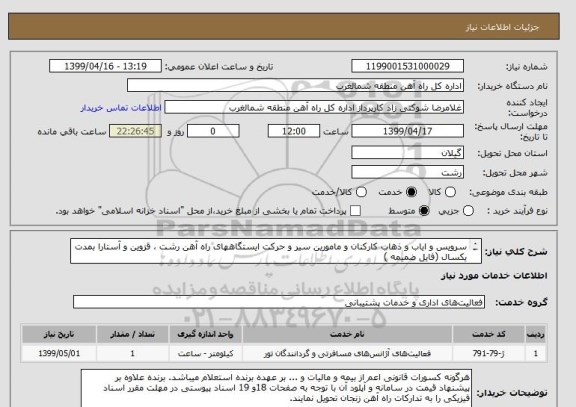The width and height of the screenshot is (576, 407).
Task: Click the deadline hour field 12:00
Action: click(294, 131)
